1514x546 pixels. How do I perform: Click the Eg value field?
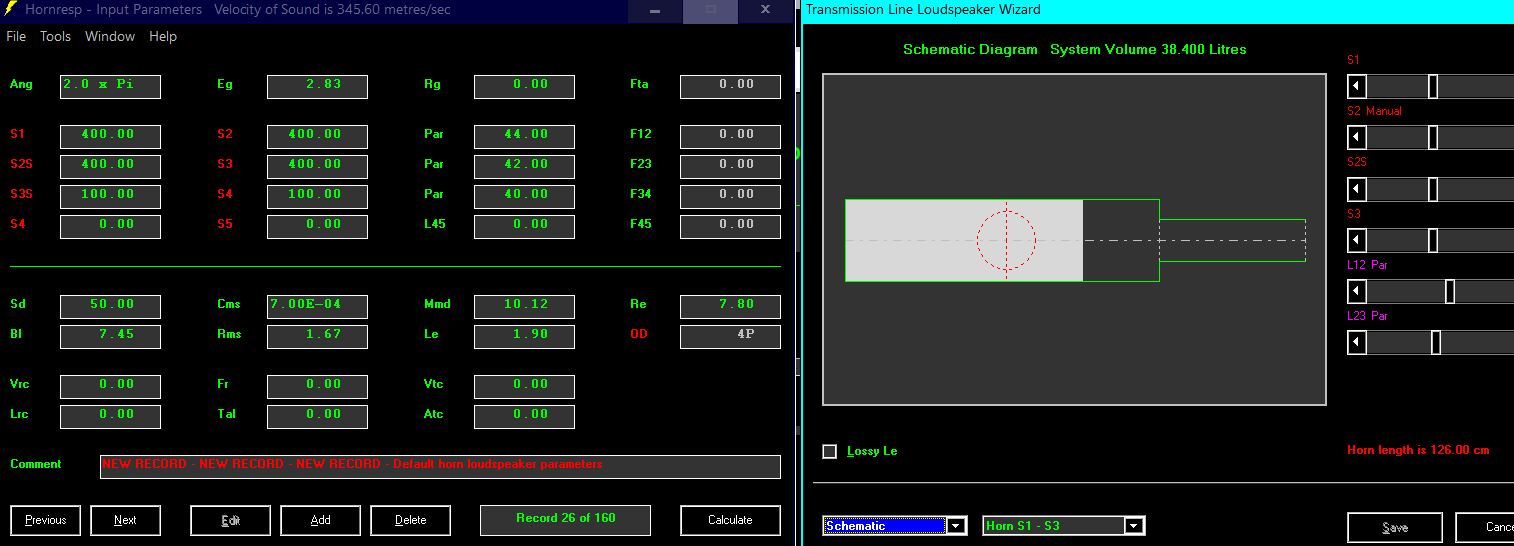(x=317, y=86)
